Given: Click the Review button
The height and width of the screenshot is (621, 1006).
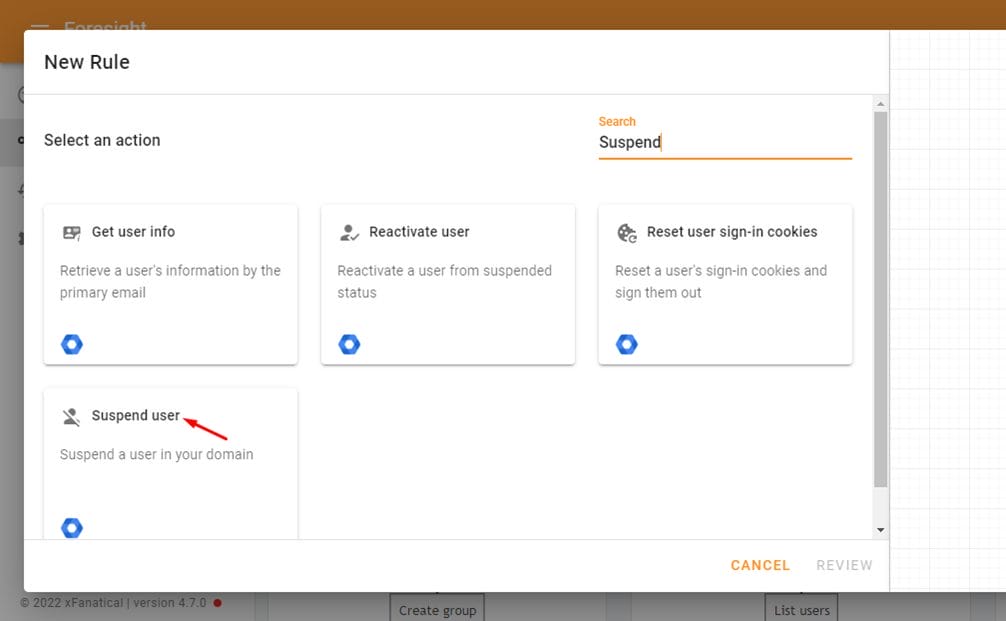Looking at the screenshot, I should (844, 565).
